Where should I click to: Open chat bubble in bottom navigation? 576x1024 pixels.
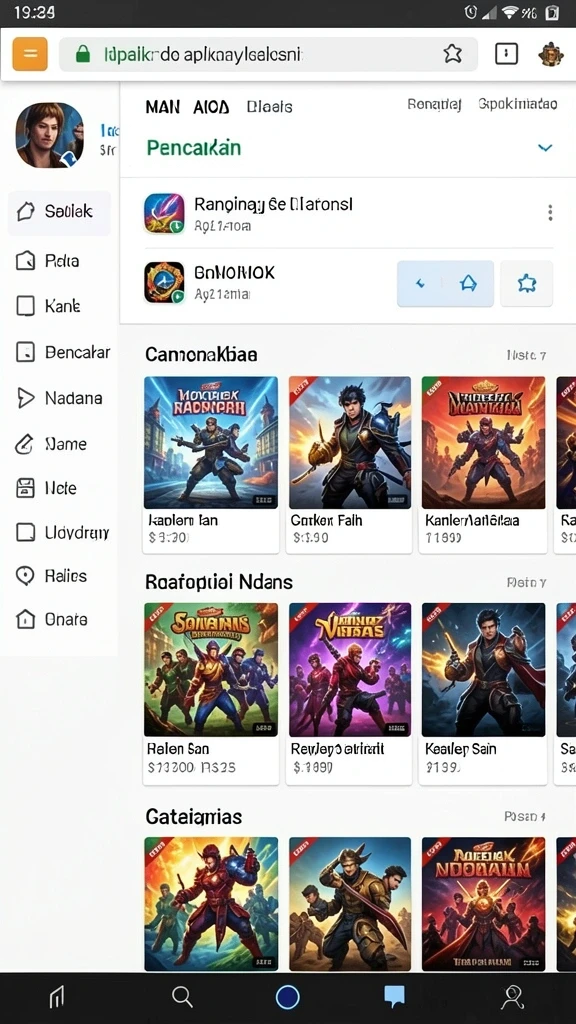coord(394,997)
